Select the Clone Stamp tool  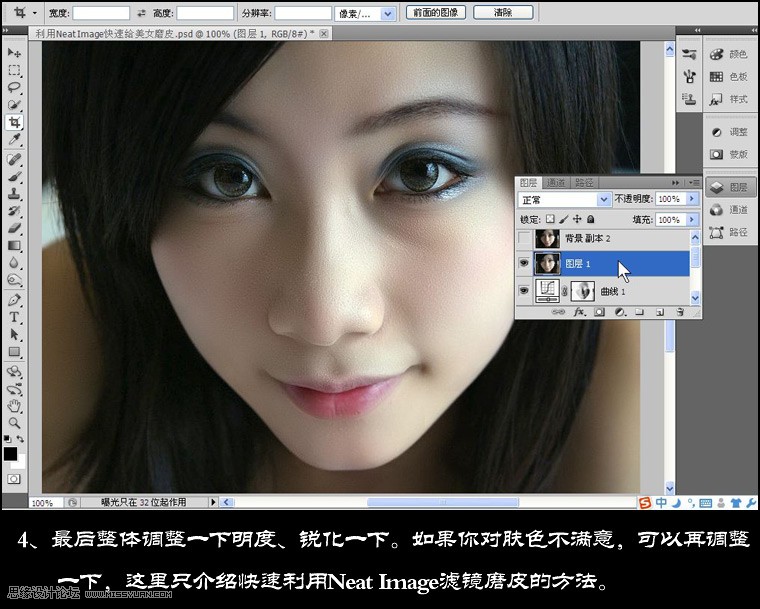[x=14, y=194]
